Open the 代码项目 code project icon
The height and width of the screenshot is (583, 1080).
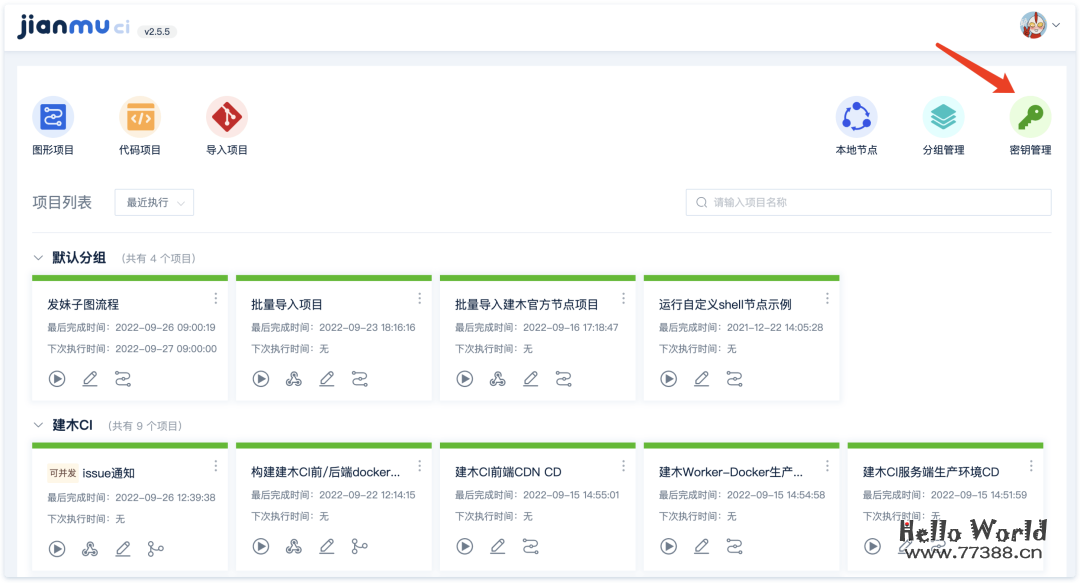(x=140, y=117)
